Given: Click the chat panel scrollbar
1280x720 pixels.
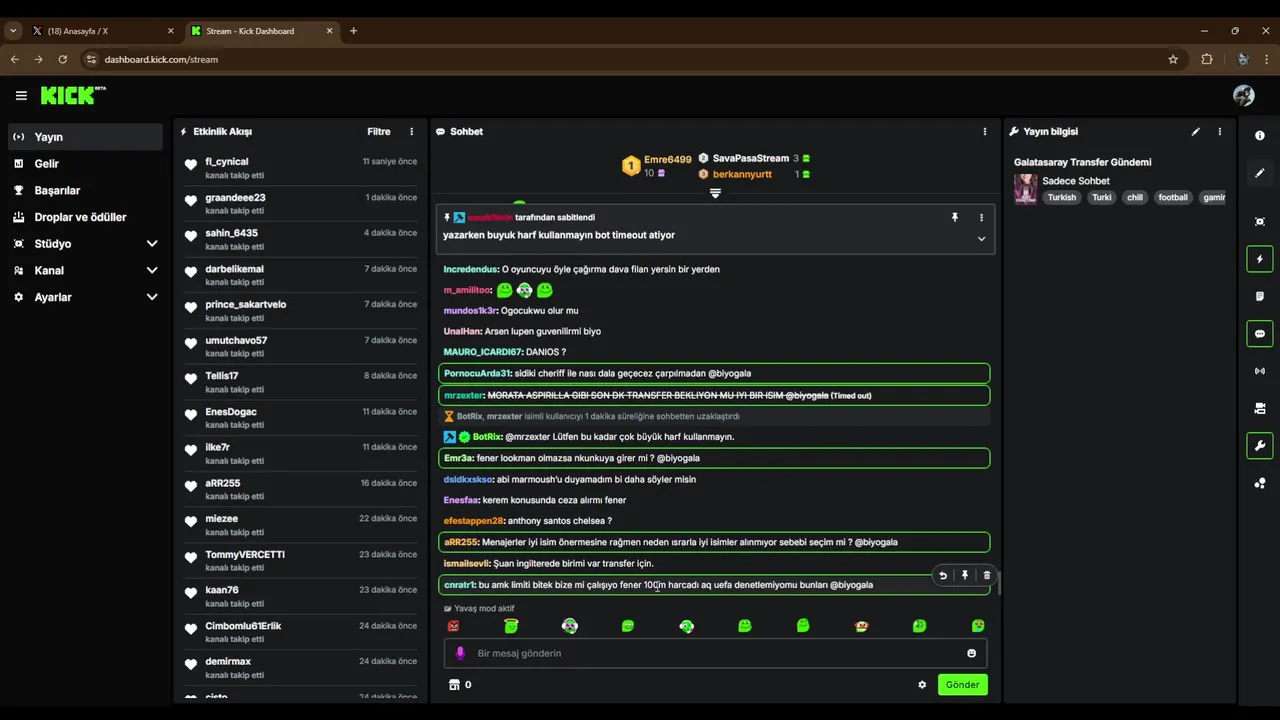Looking at the screenshot, I should click(x=999, y=582).
